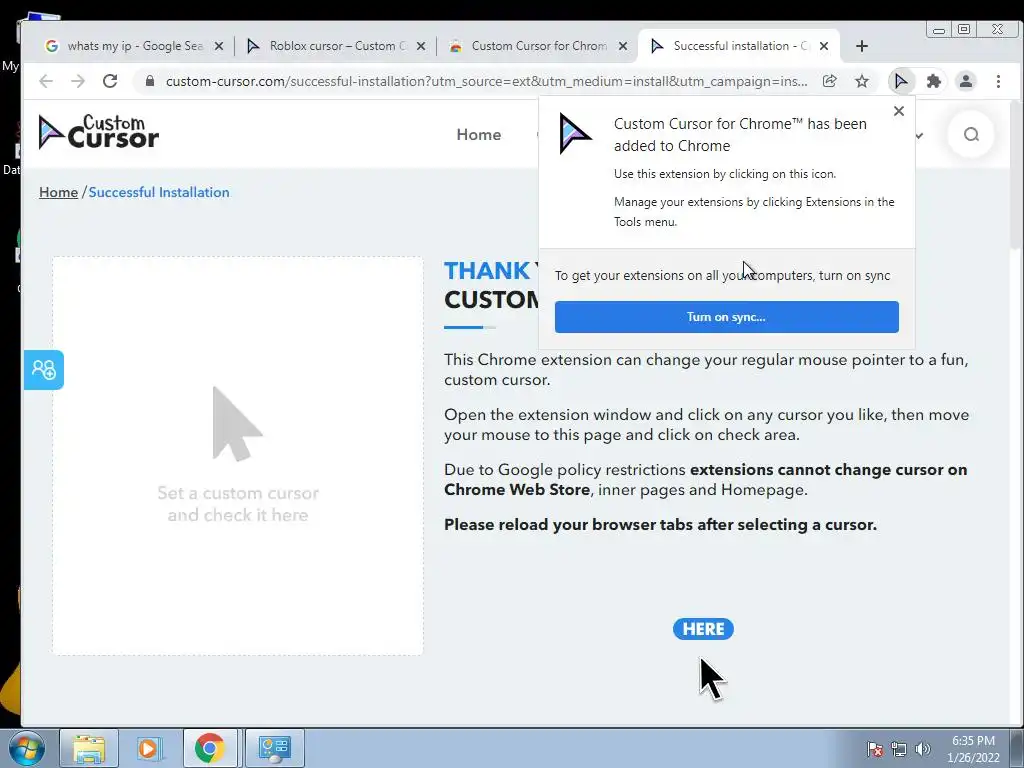Follow the Home breadcrumb link
1024x768 pixels.
point(58,192)
